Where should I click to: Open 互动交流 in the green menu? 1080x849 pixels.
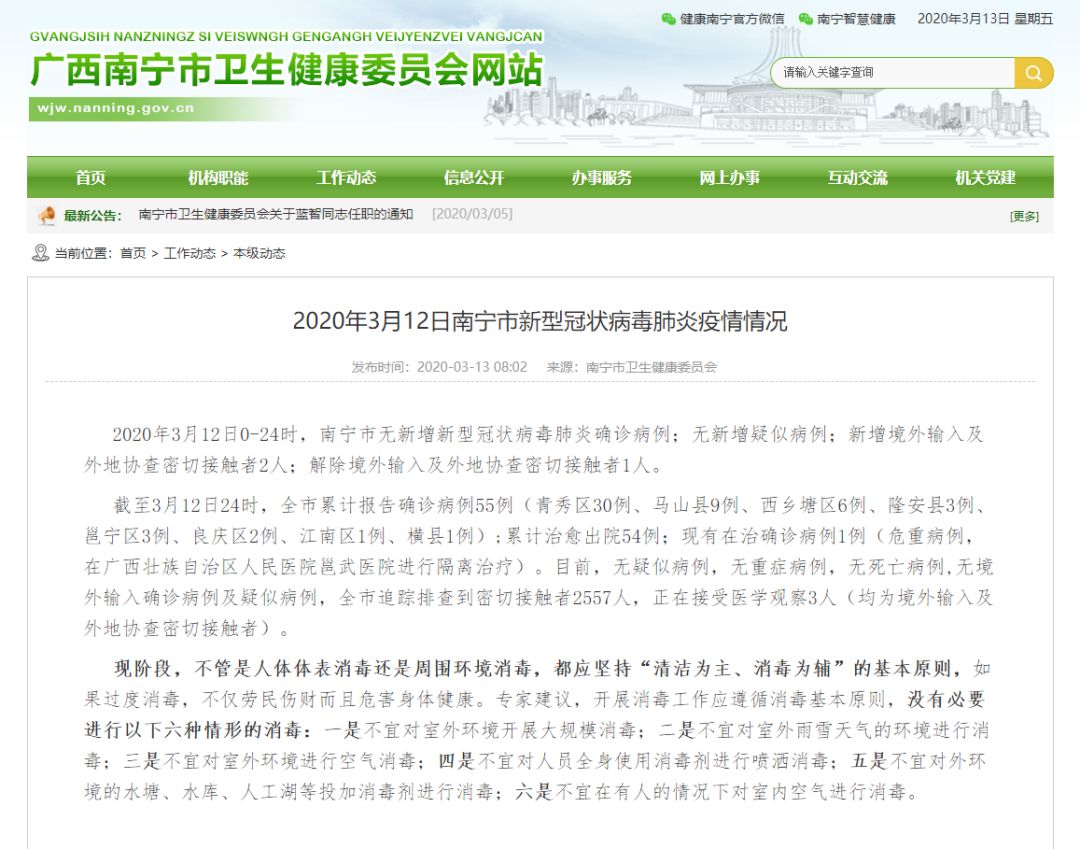point(857,178)
